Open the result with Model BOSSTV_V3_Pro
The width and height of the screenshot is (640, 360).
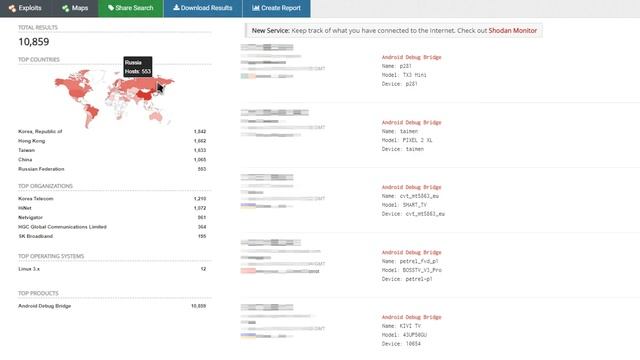coord(411,270)
